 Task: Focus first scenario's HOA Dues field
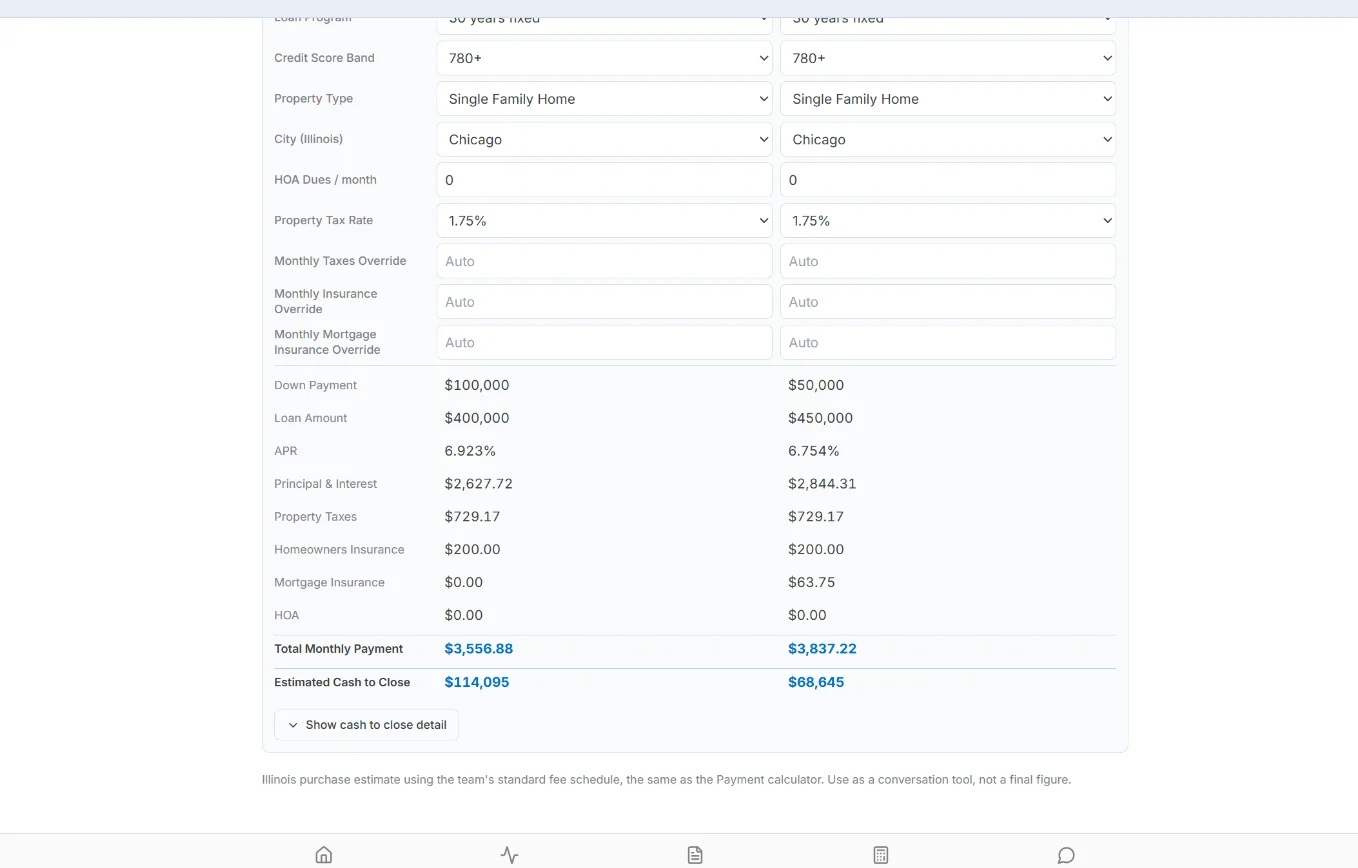(x=604, y=180)
